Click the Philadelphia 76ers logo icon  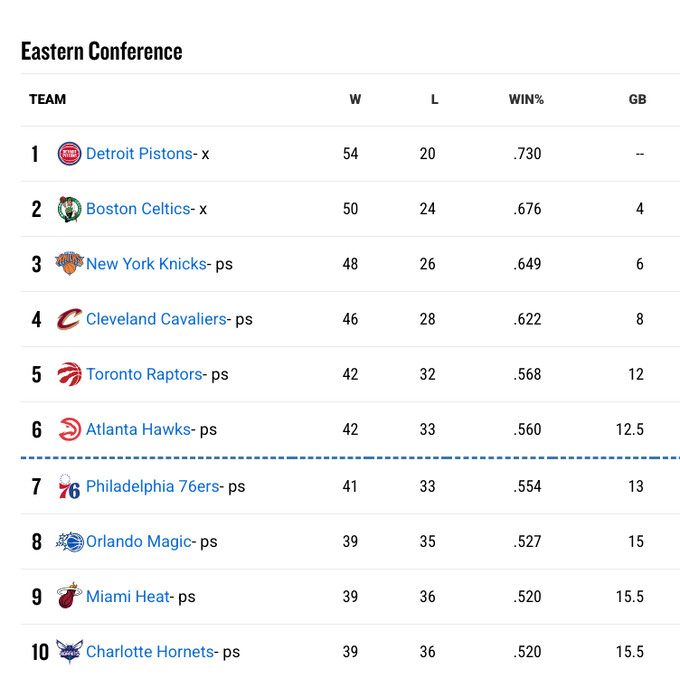click(x=69, y=487)
